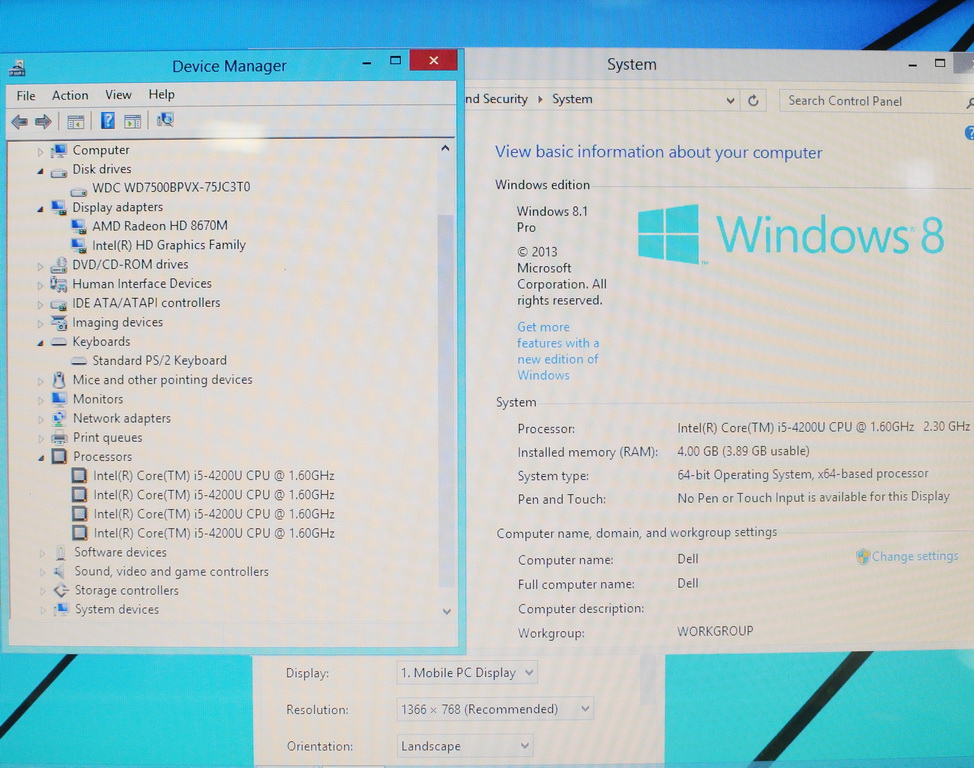Click Scan for hardware changes toolbar icon
Screen dimensions: 974x768
click(165, 119)
